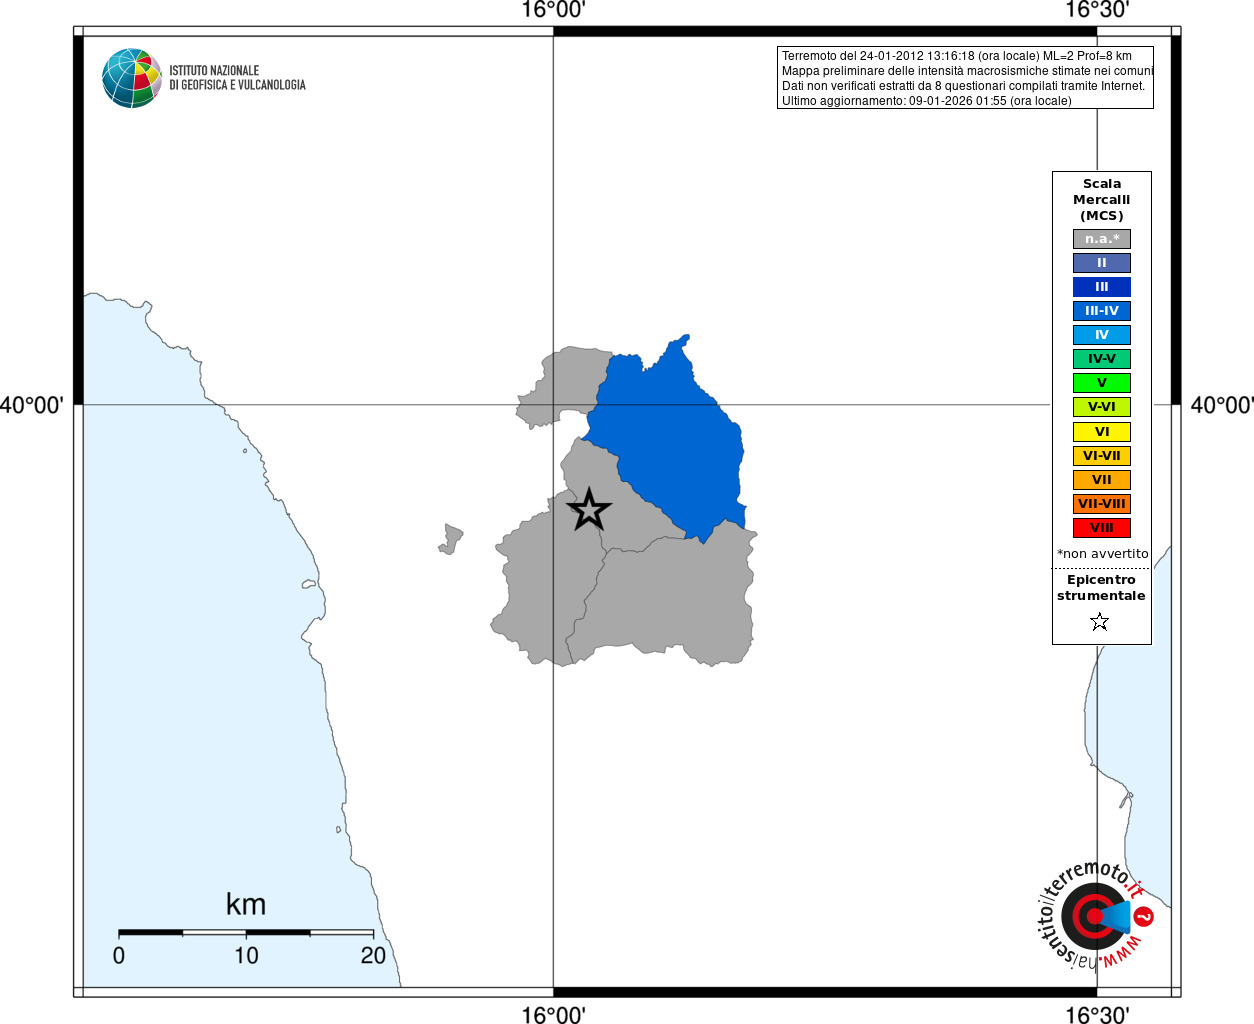Click the haisentitoilterremoto.it logo

point(1096,915)
